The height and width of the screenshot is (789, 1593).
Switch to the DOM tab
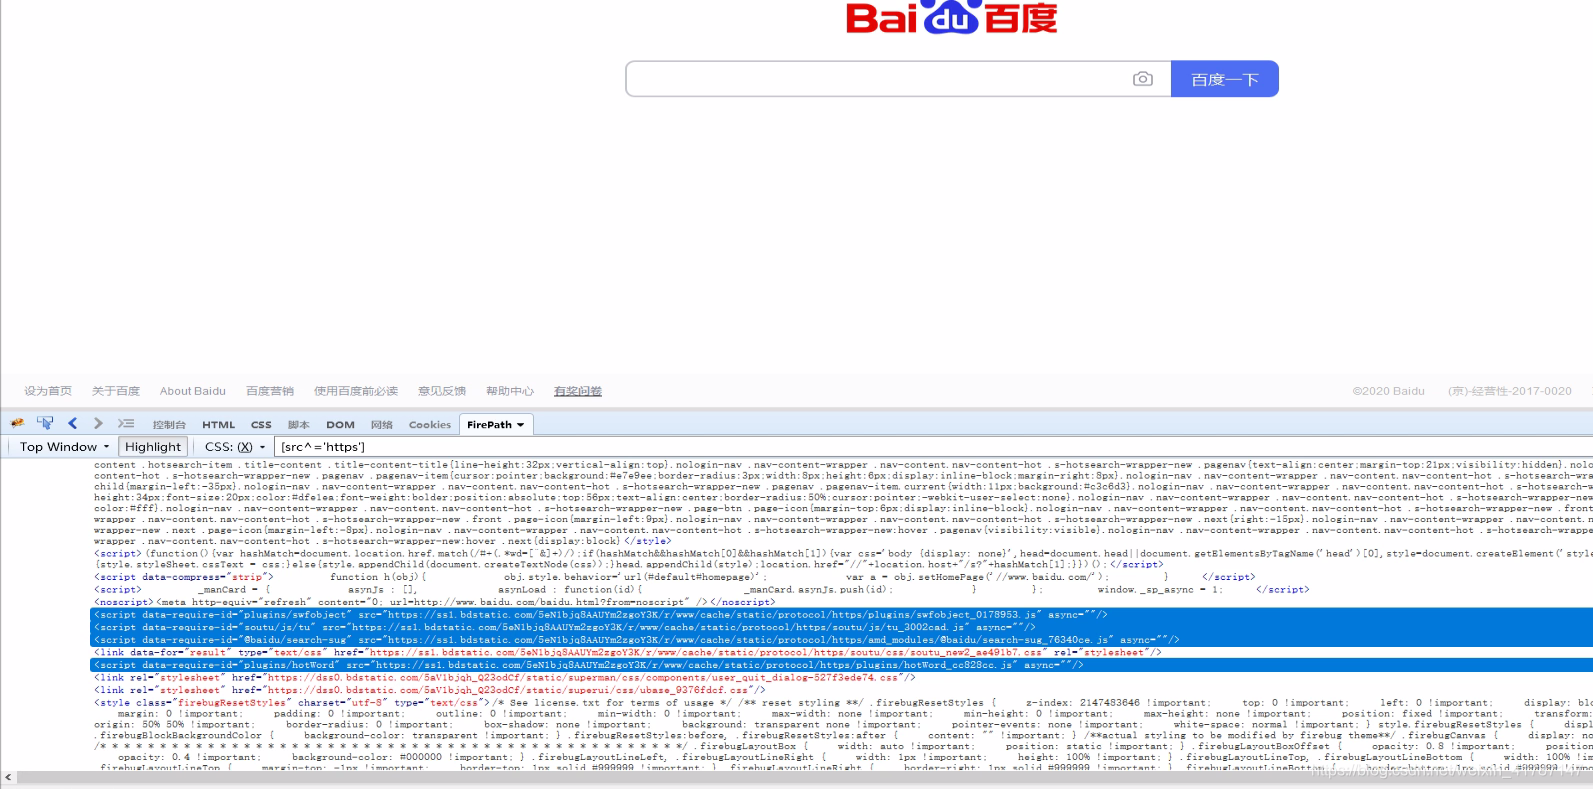click(340, 425)
